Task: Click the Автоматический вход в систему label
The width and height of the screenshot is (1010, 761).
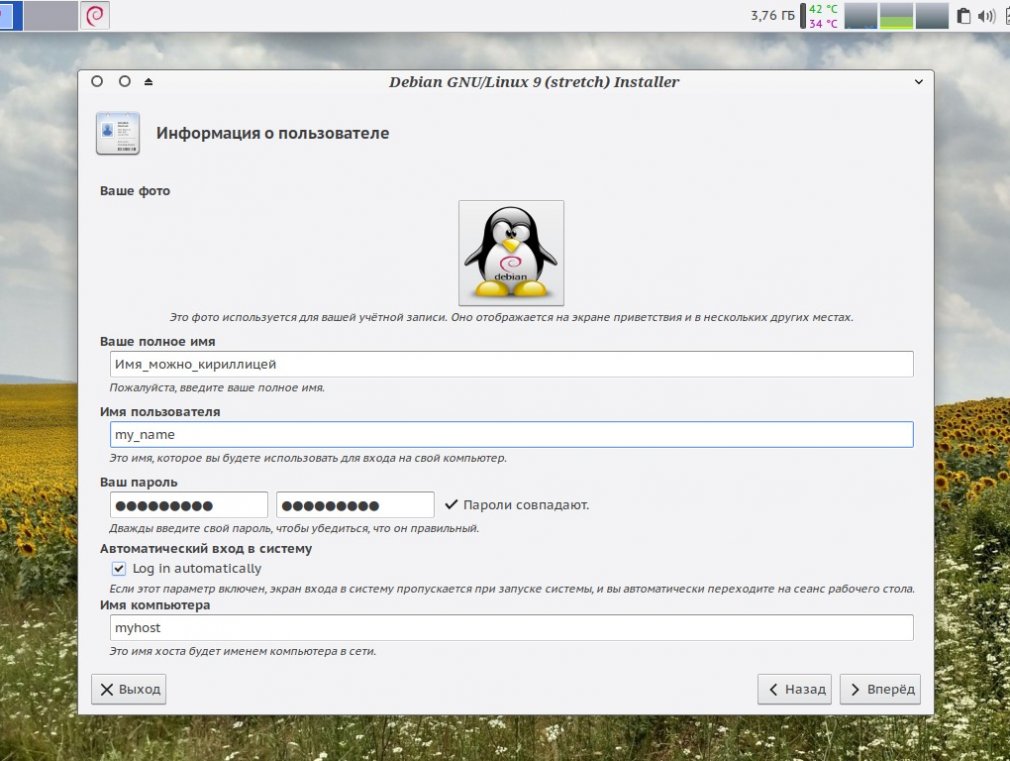Action: coord(205,549)
